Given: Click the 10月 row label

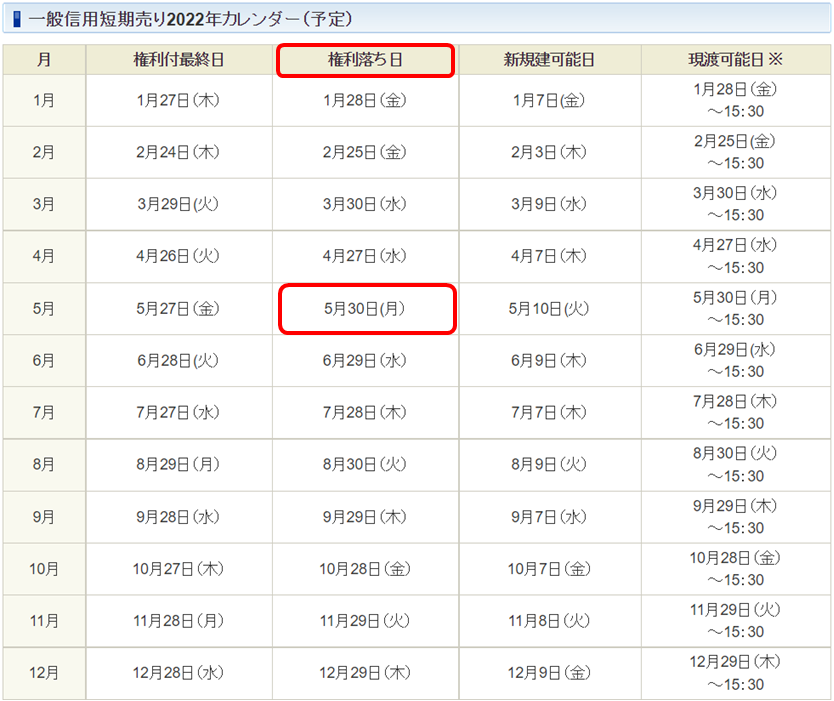Looking at the screenshot, I should 44,569.
